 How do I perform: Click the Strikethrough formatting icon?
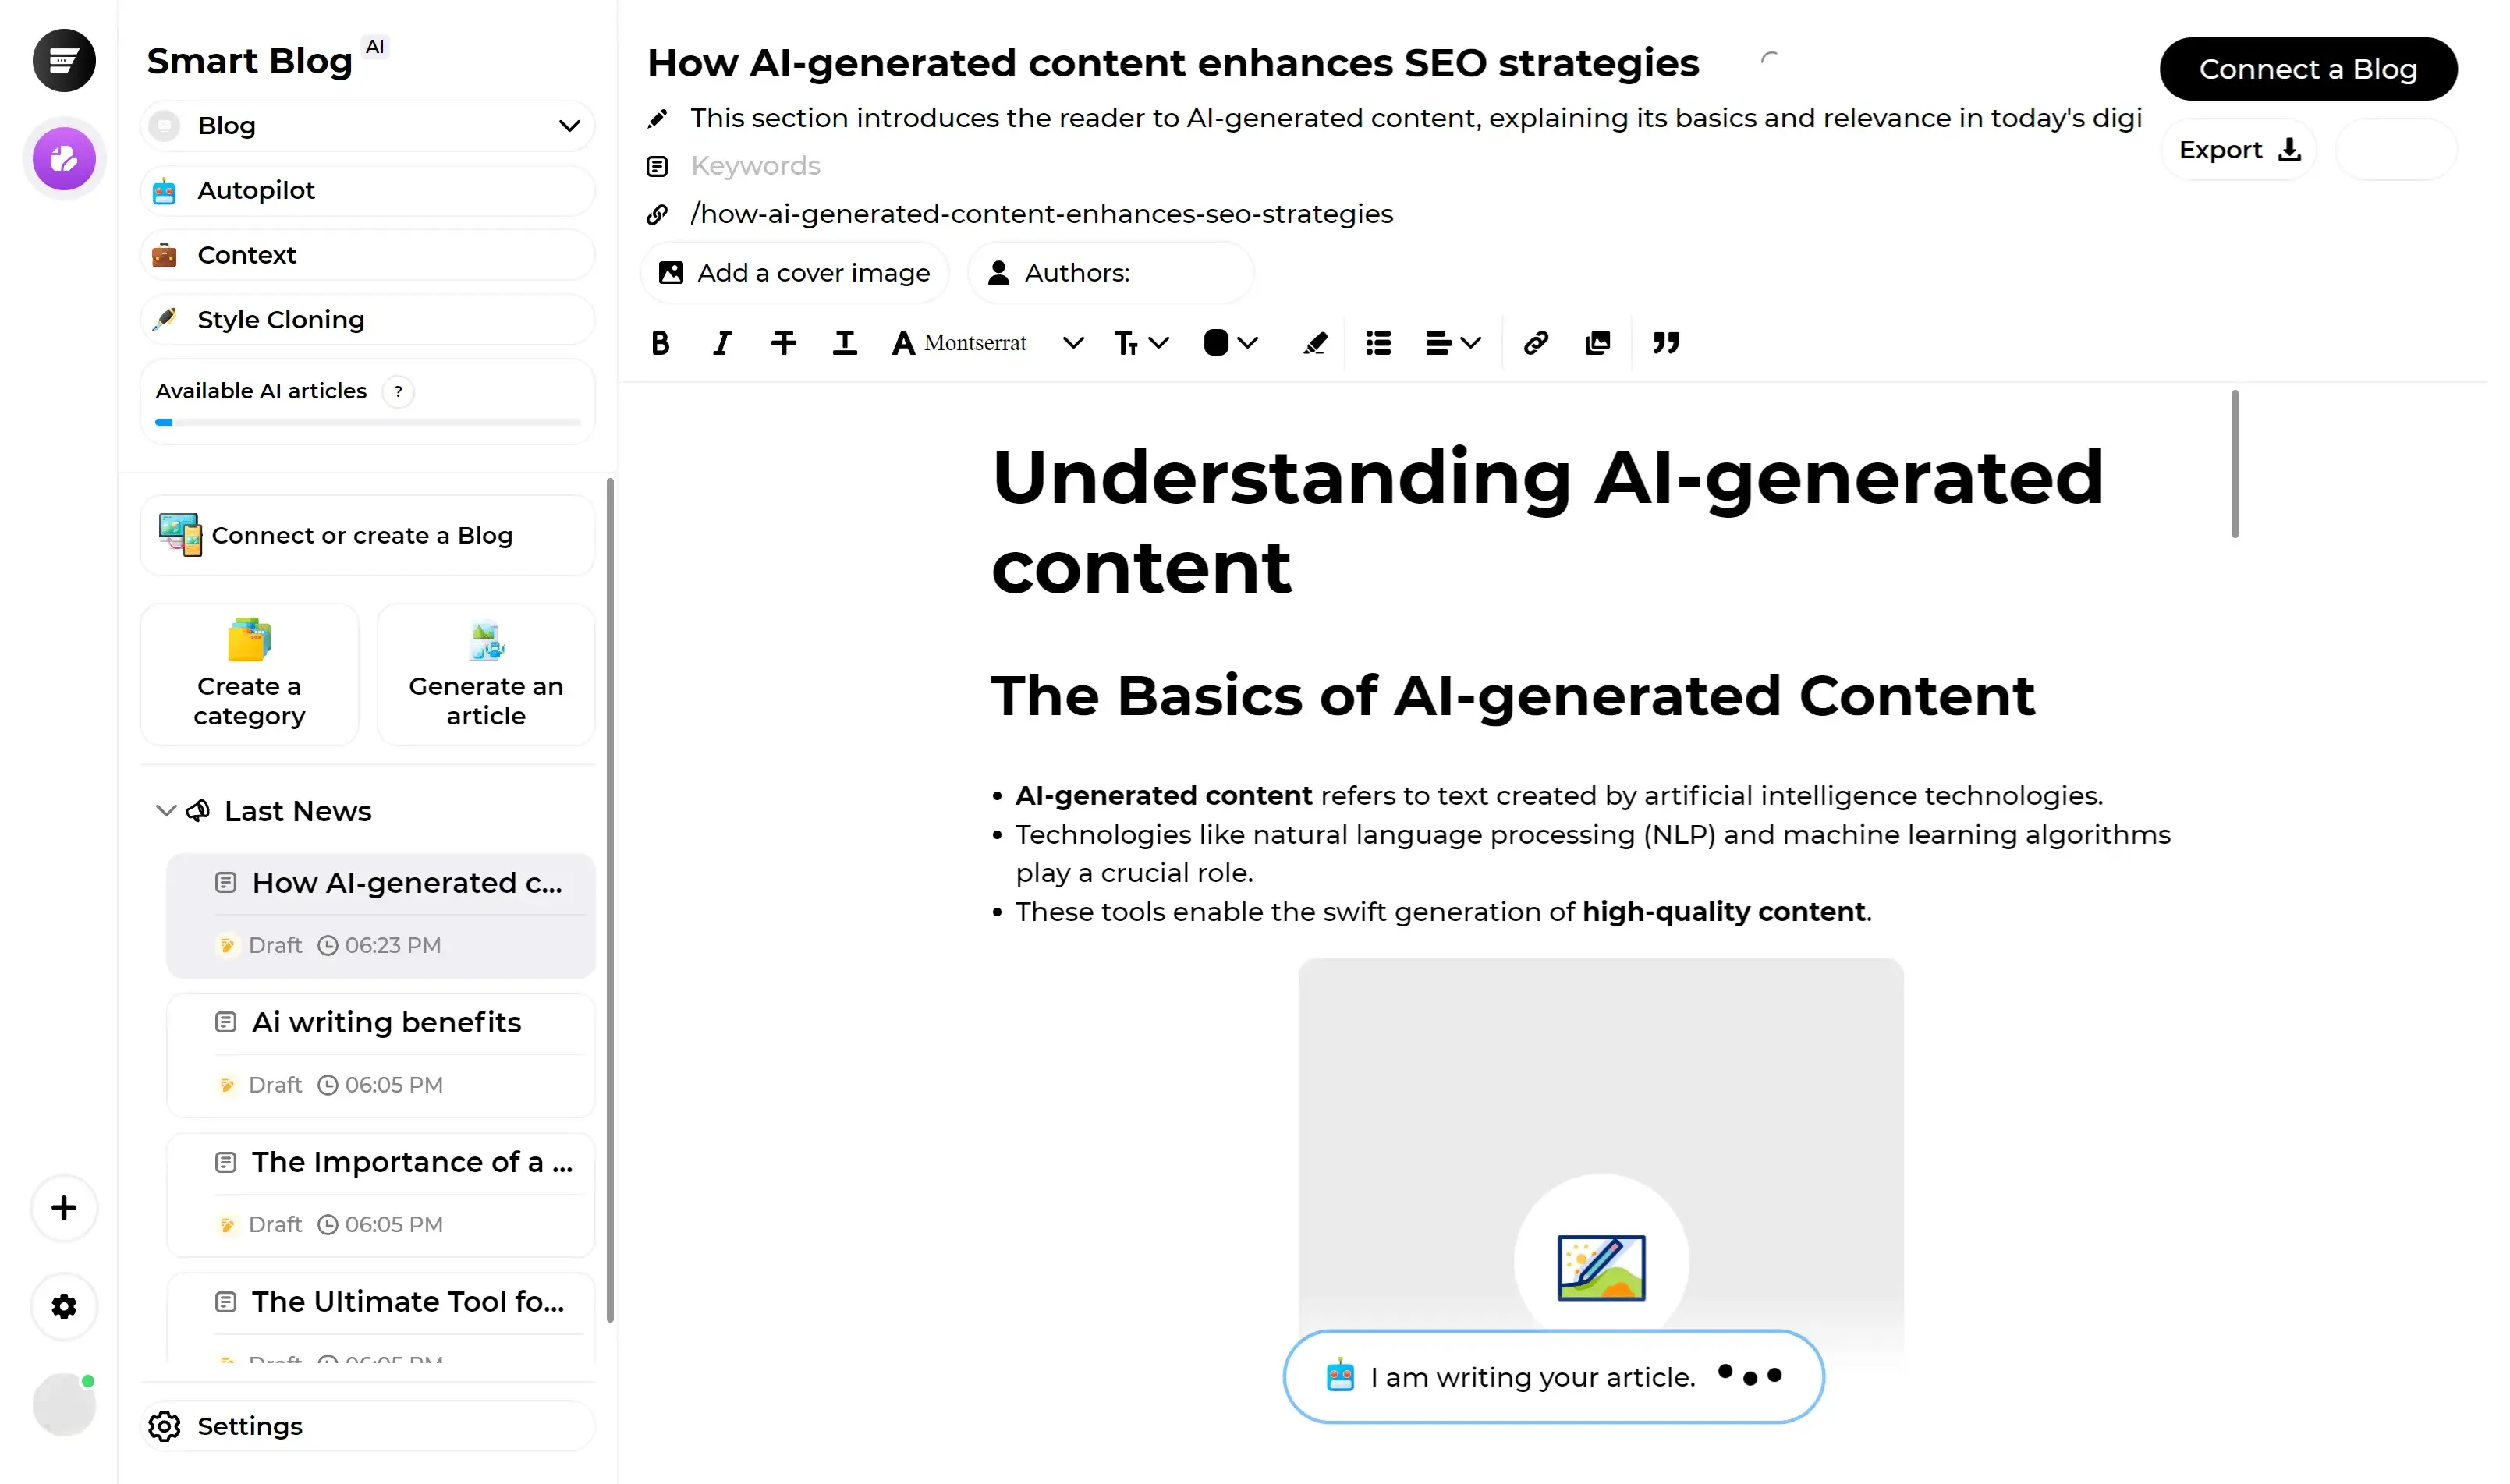[x=784, y=341]
